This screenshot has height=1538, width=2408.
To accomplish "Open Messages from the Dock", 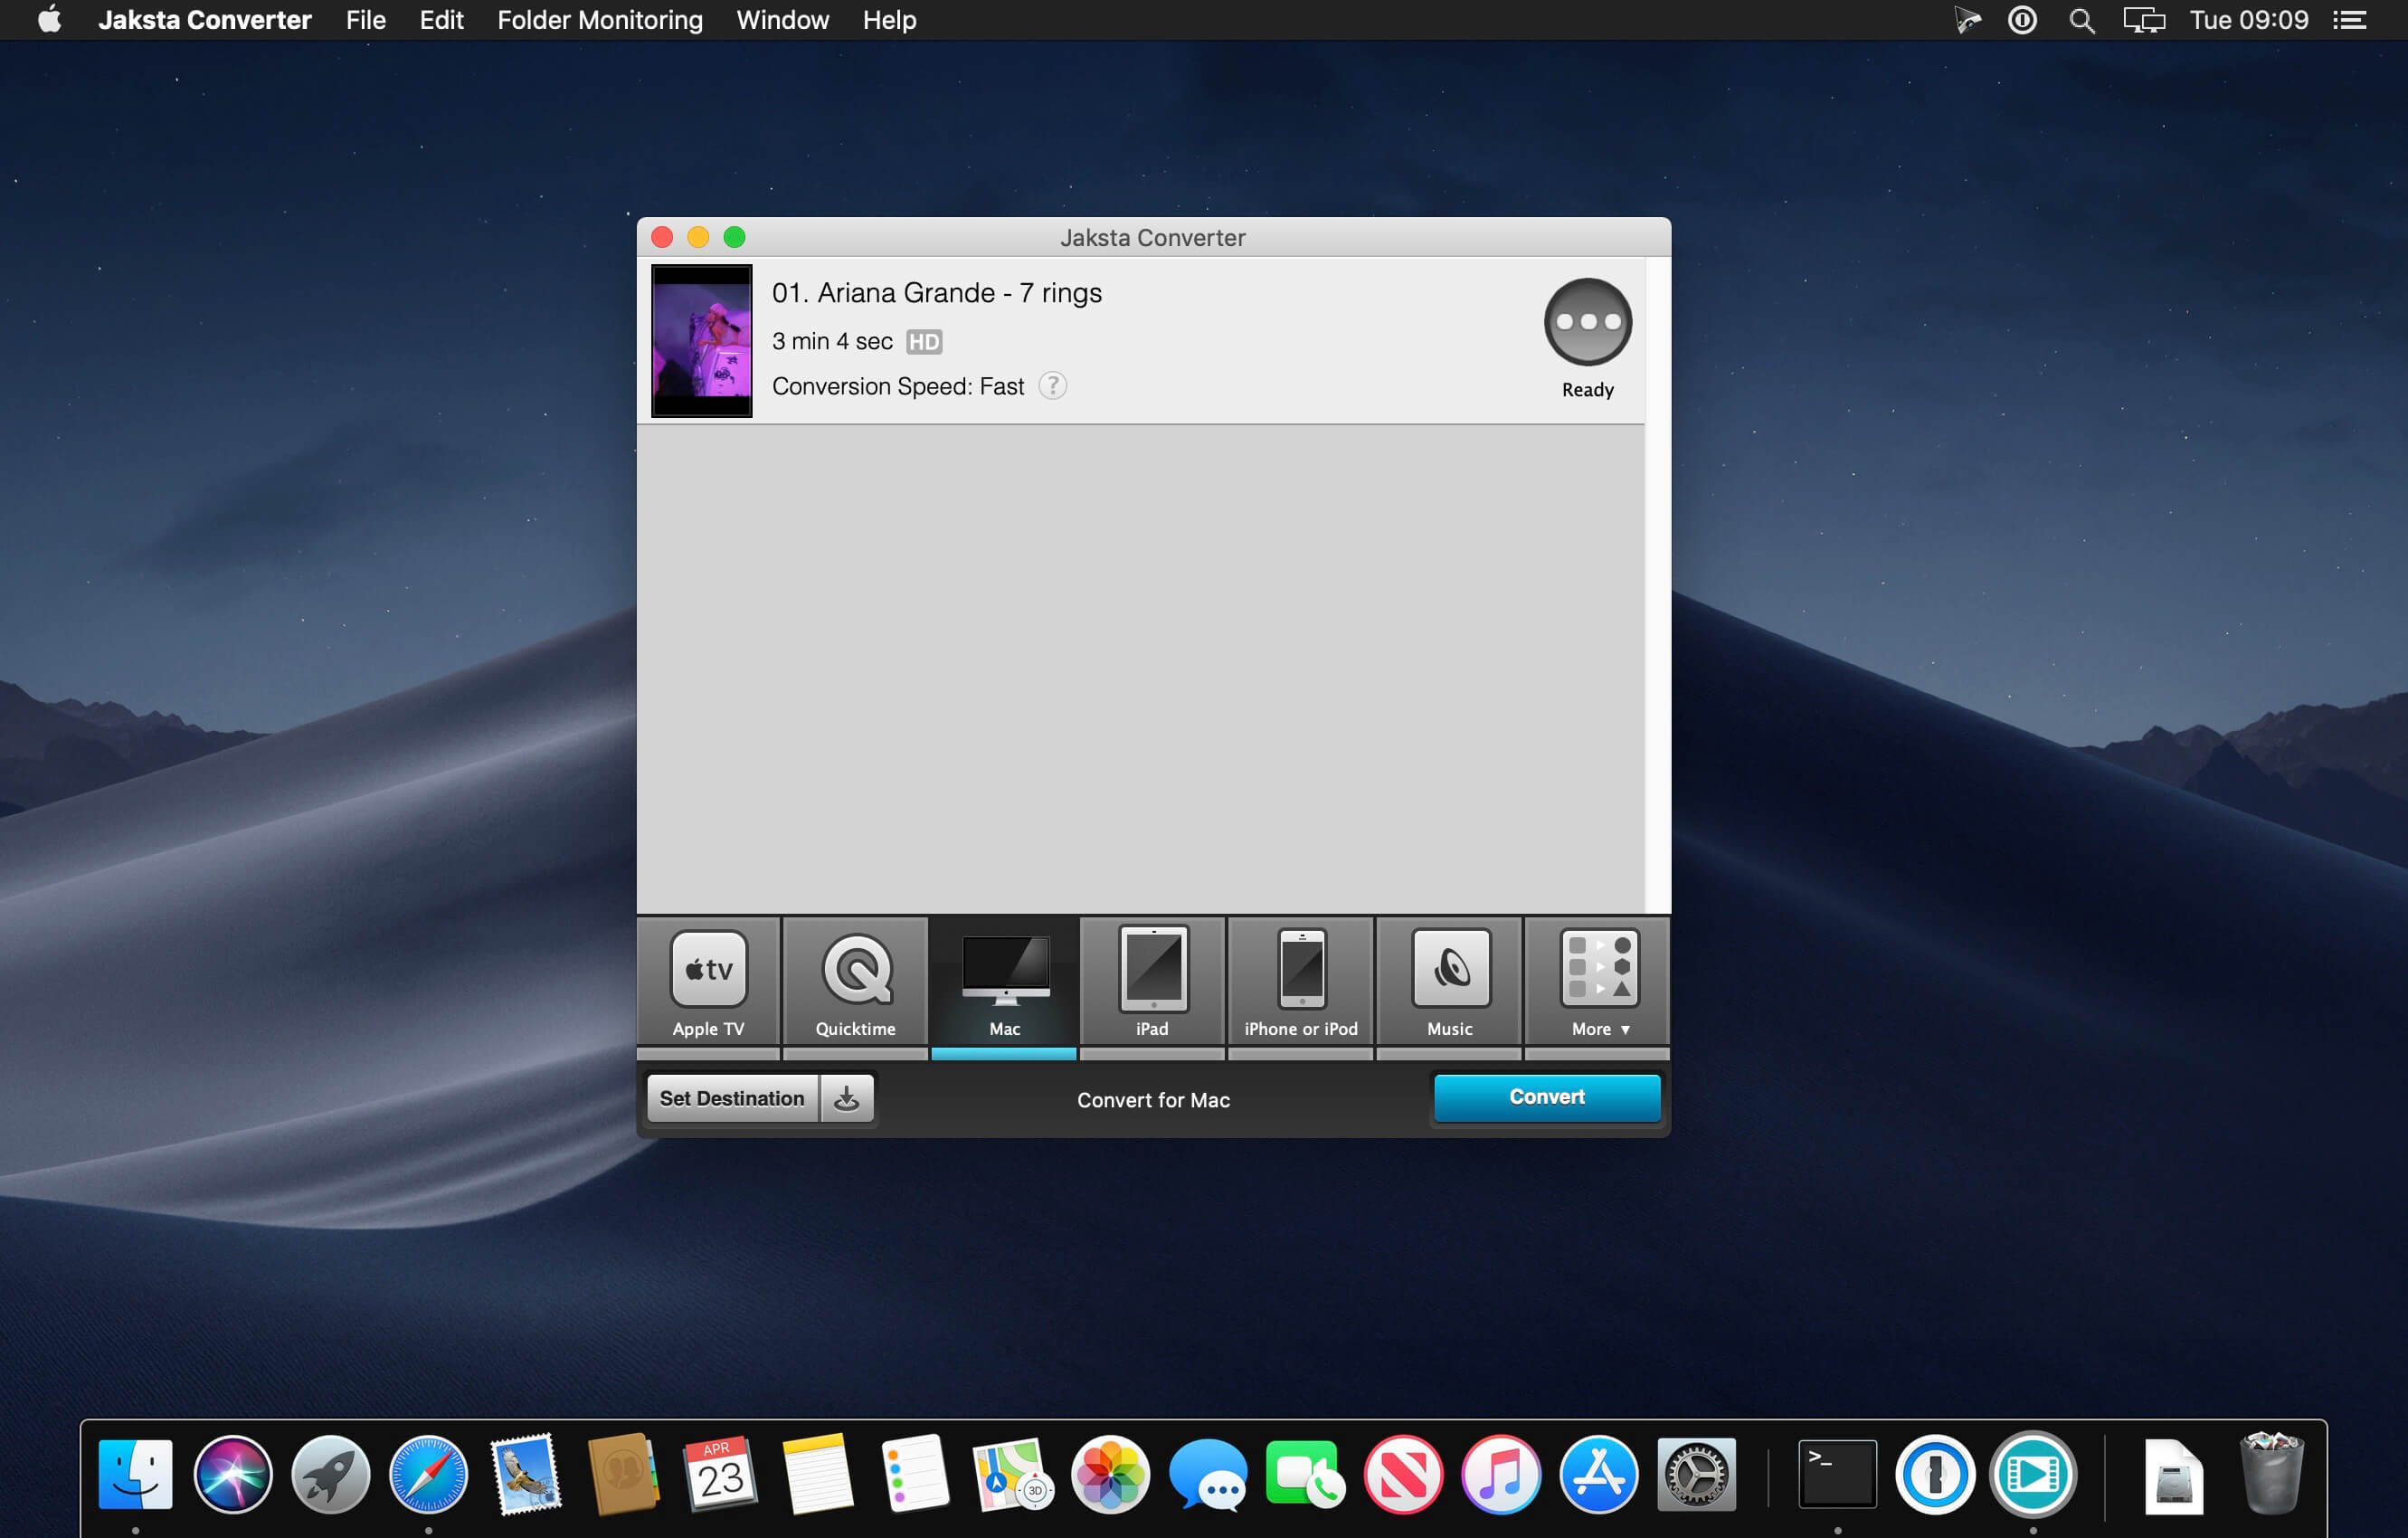I will (1208, 1474).
